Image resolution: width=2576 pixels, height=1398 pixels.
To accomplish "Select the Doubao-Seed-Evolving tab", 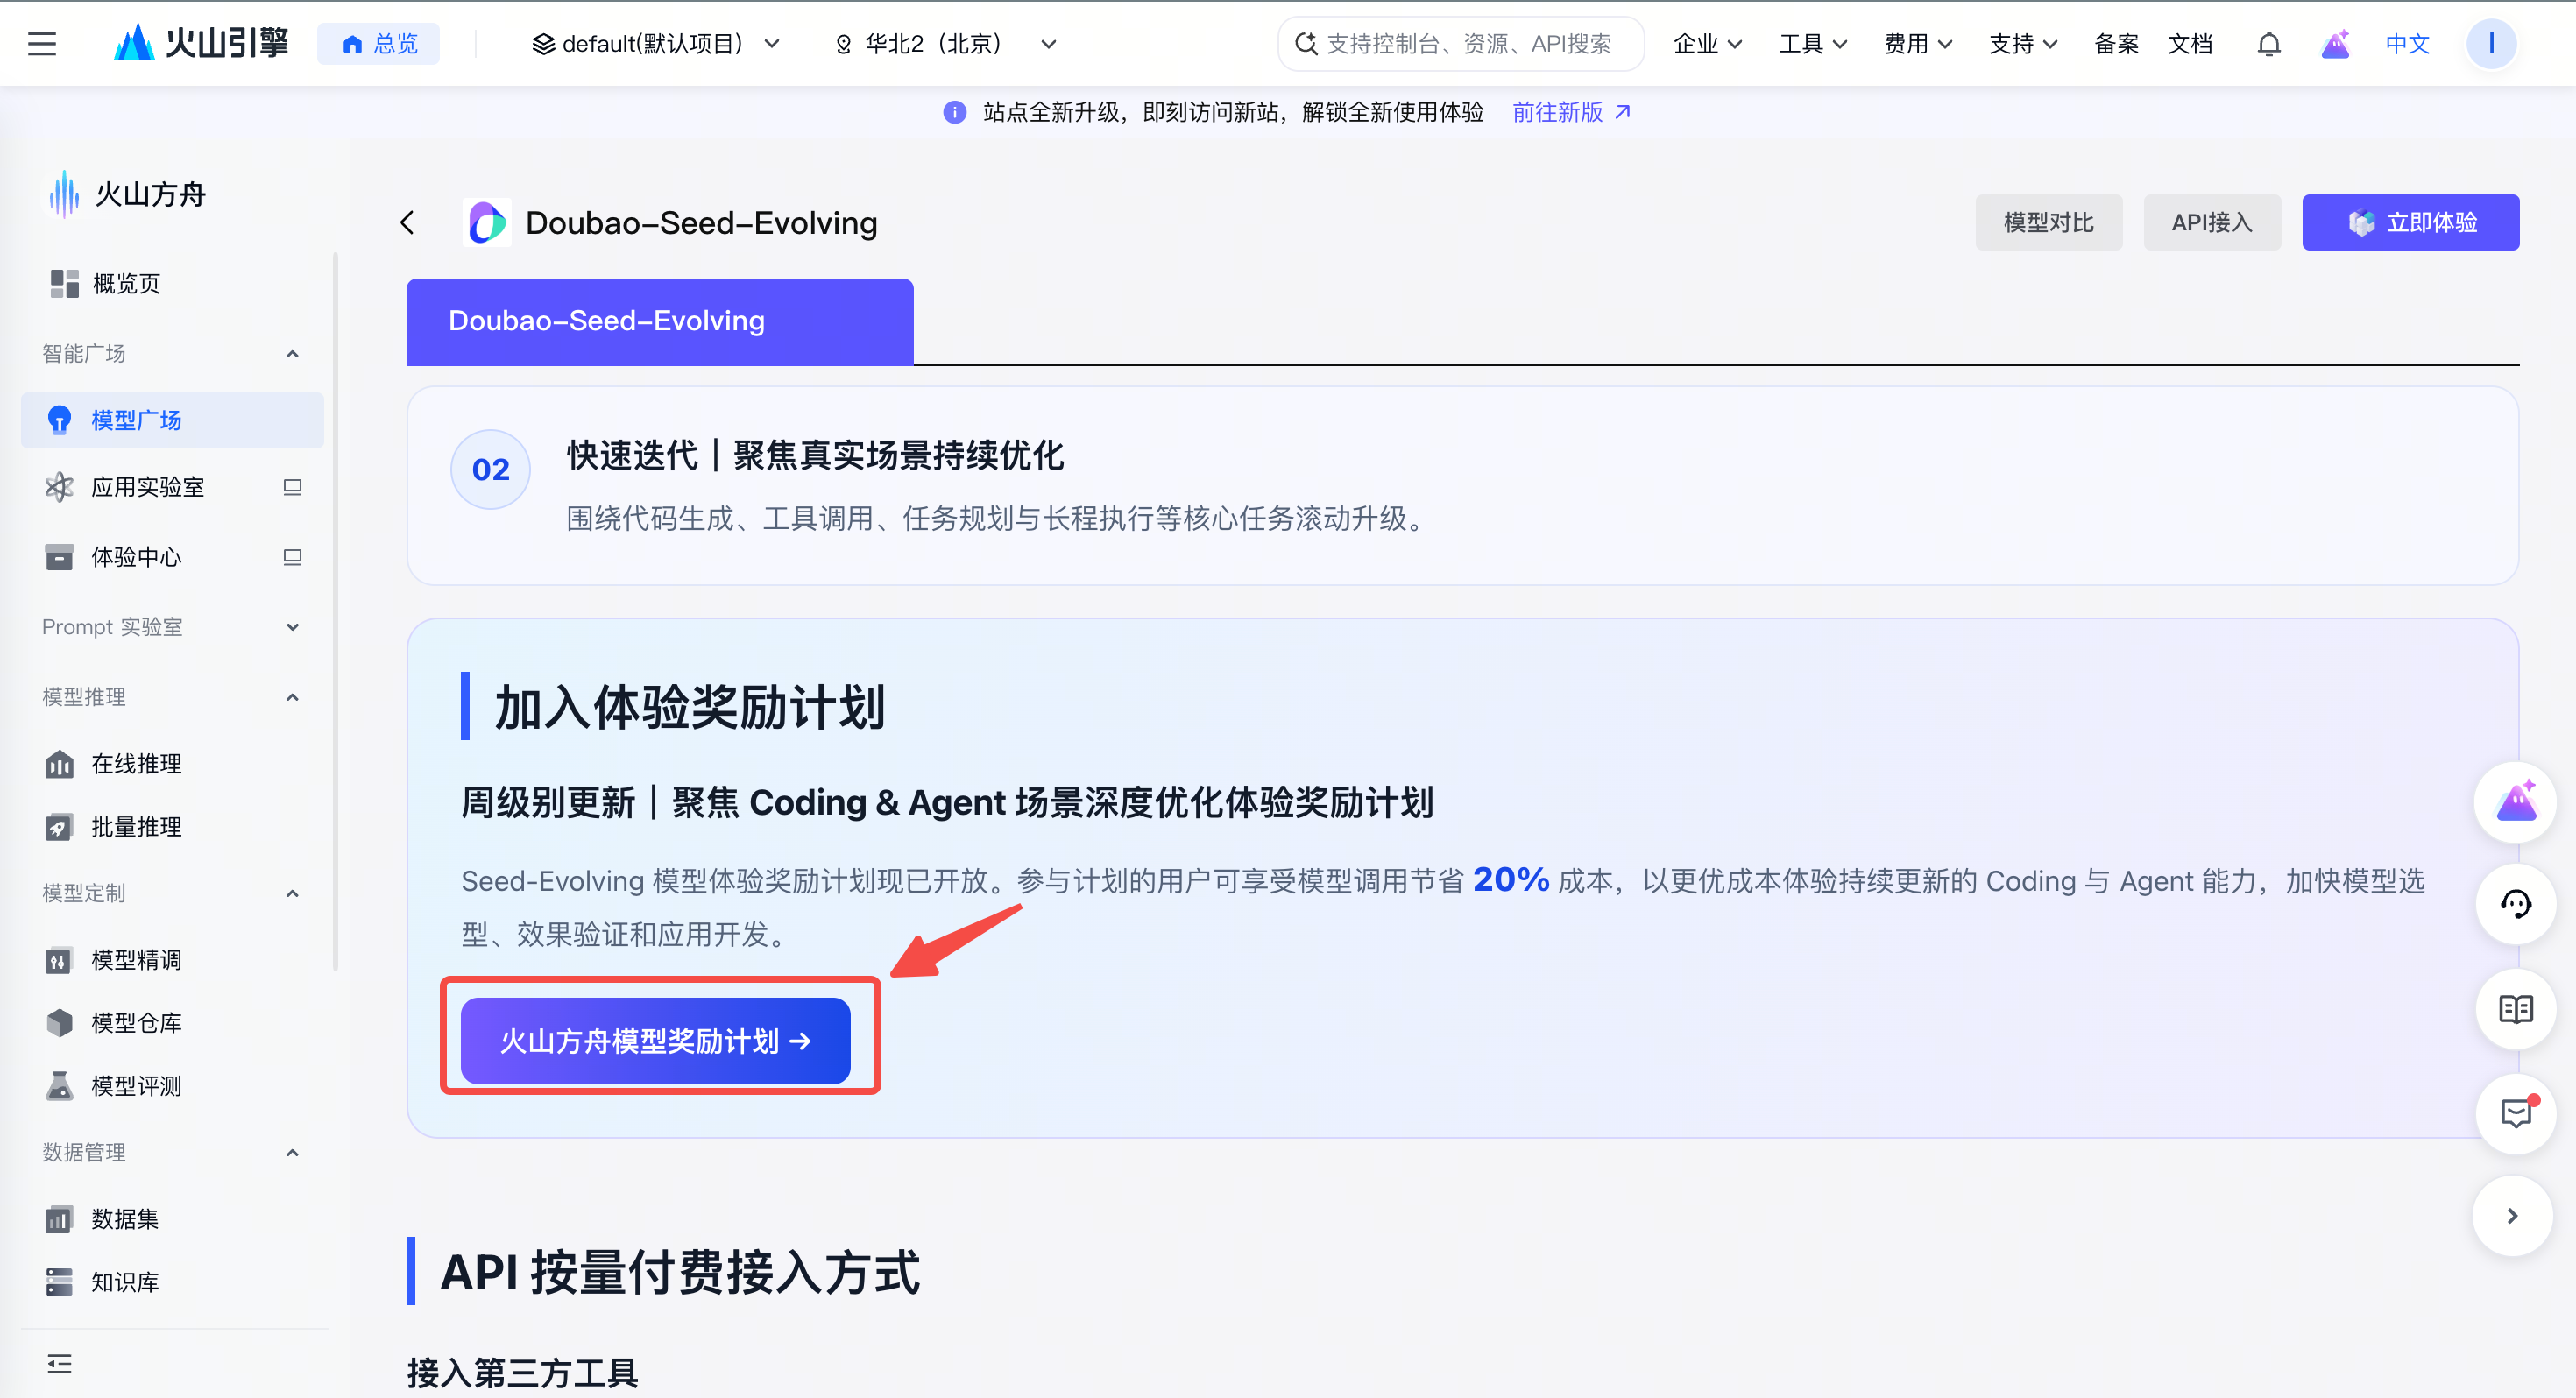I will 660,321.
